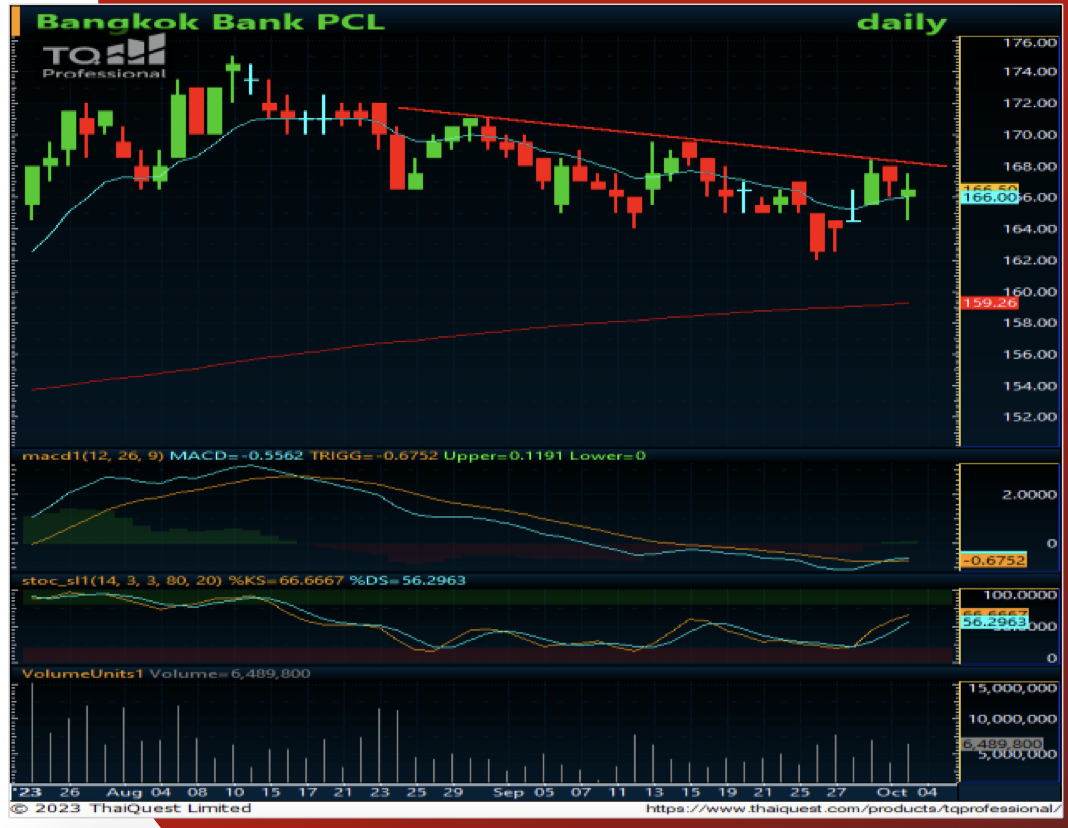Open the thaiquest.com tqprofessional URL
The height and width of the screenshot is (828, 1068).
pos(853,808)
